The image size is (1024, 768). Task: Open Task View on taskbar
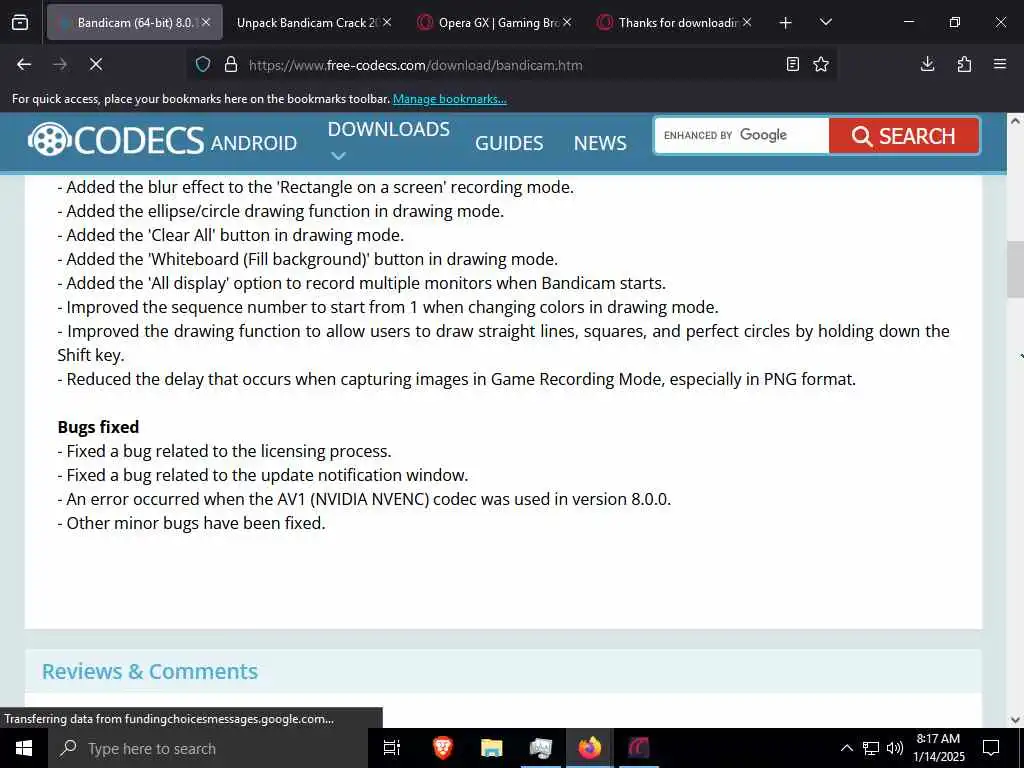tap(392, 748)
